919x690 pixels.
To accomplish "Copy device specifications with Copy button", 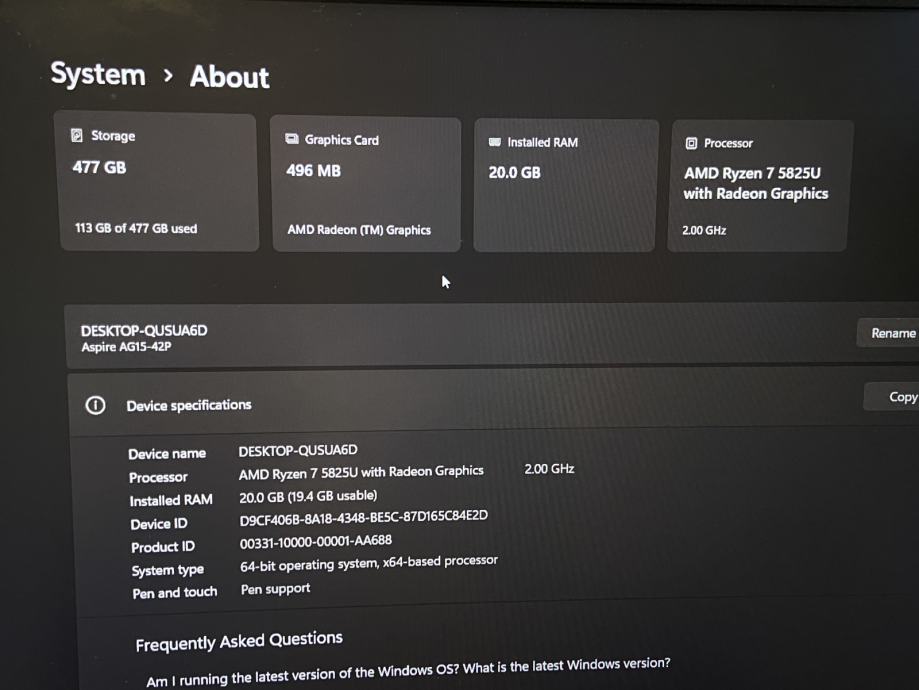I will coord(892,397).
